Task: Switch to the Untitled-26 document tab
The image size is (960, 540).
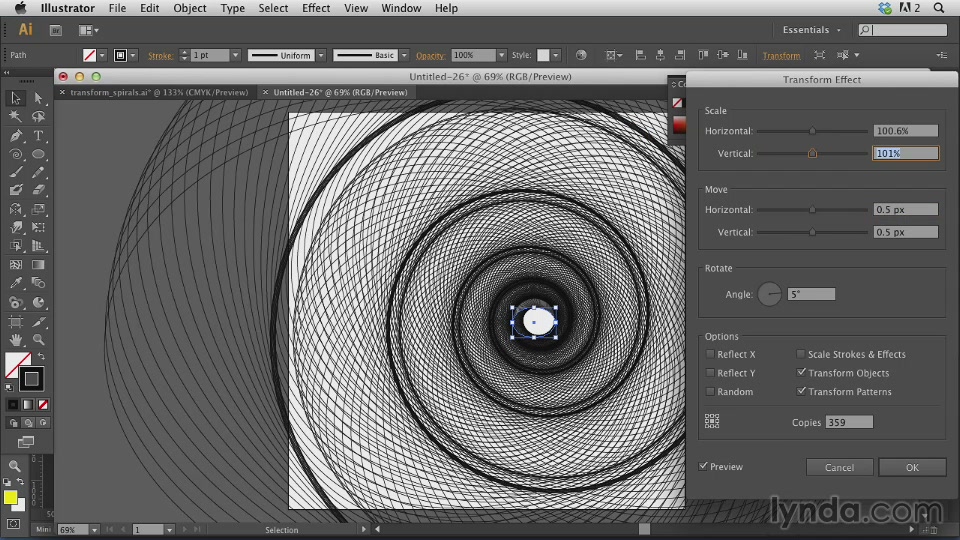Action: [x=340, y=92]
